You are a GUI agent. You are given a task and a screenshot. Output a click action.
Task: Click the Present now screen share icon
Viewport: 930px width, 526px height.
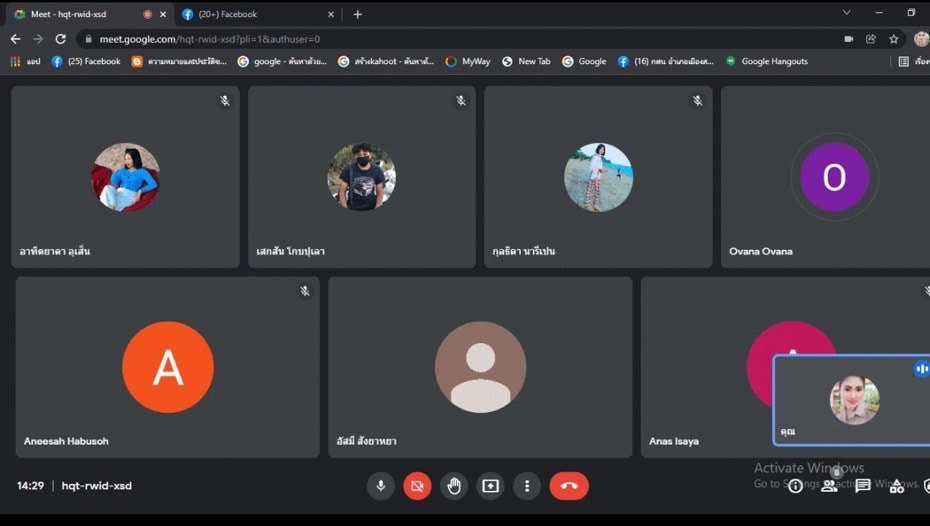coord(490,486)
